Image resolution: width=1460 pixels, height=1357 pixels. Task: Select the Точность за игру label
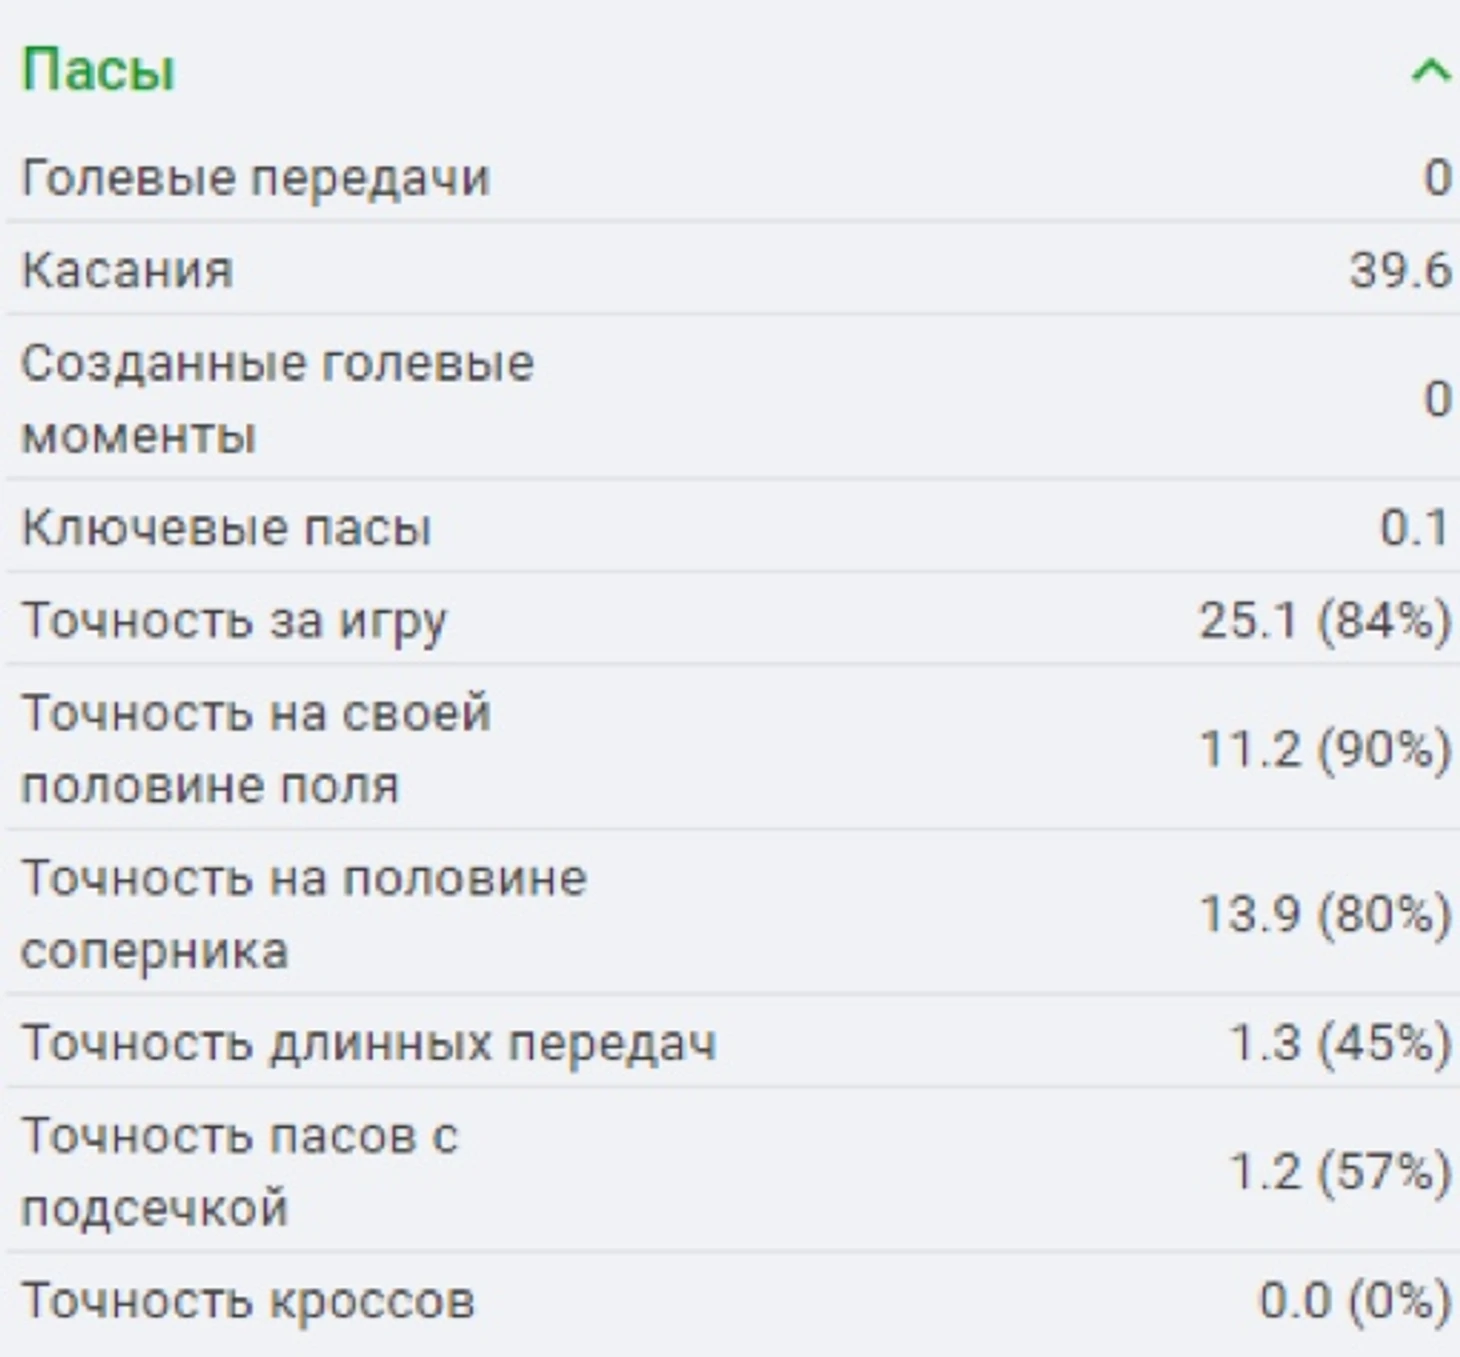(x=234, y=622)
